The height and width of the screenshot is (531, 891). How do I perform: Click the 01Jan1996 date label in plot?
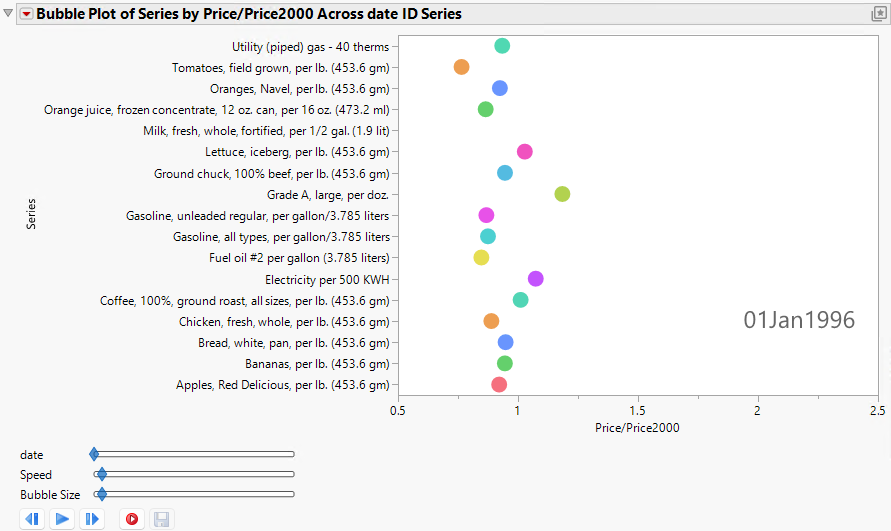point(799,320)
